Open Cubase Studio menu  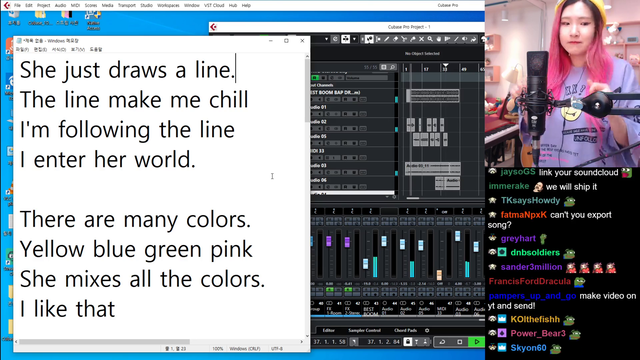click(146, 5)
